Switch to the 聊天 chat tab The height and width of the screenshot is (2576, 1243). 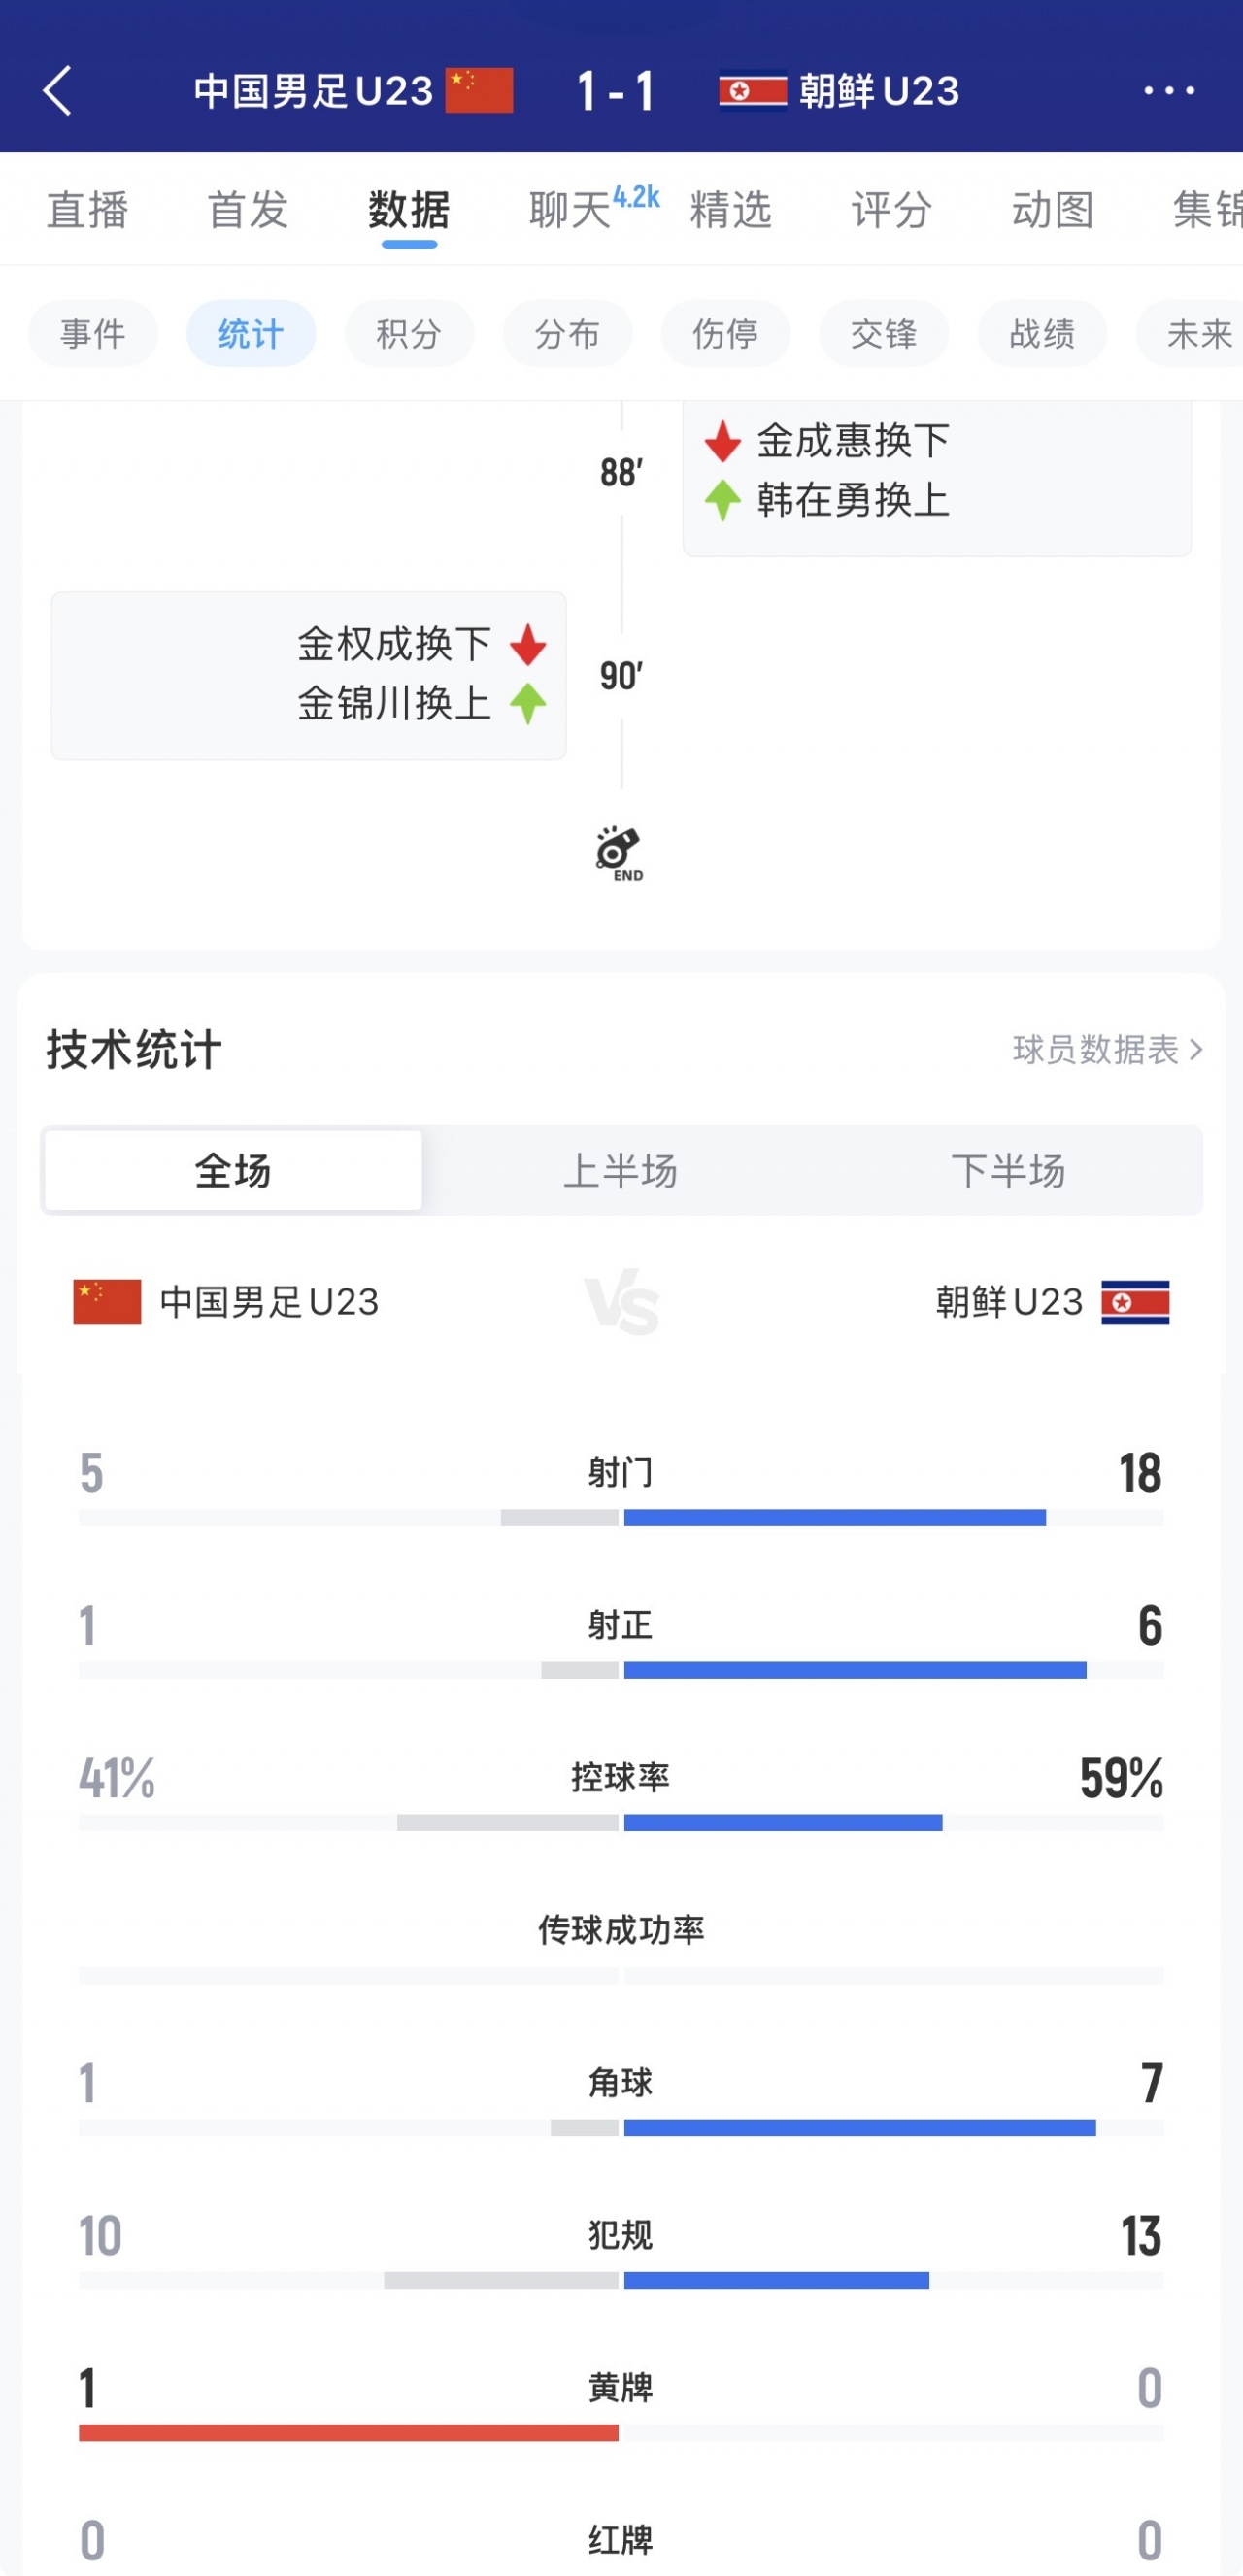pos(570,210)
